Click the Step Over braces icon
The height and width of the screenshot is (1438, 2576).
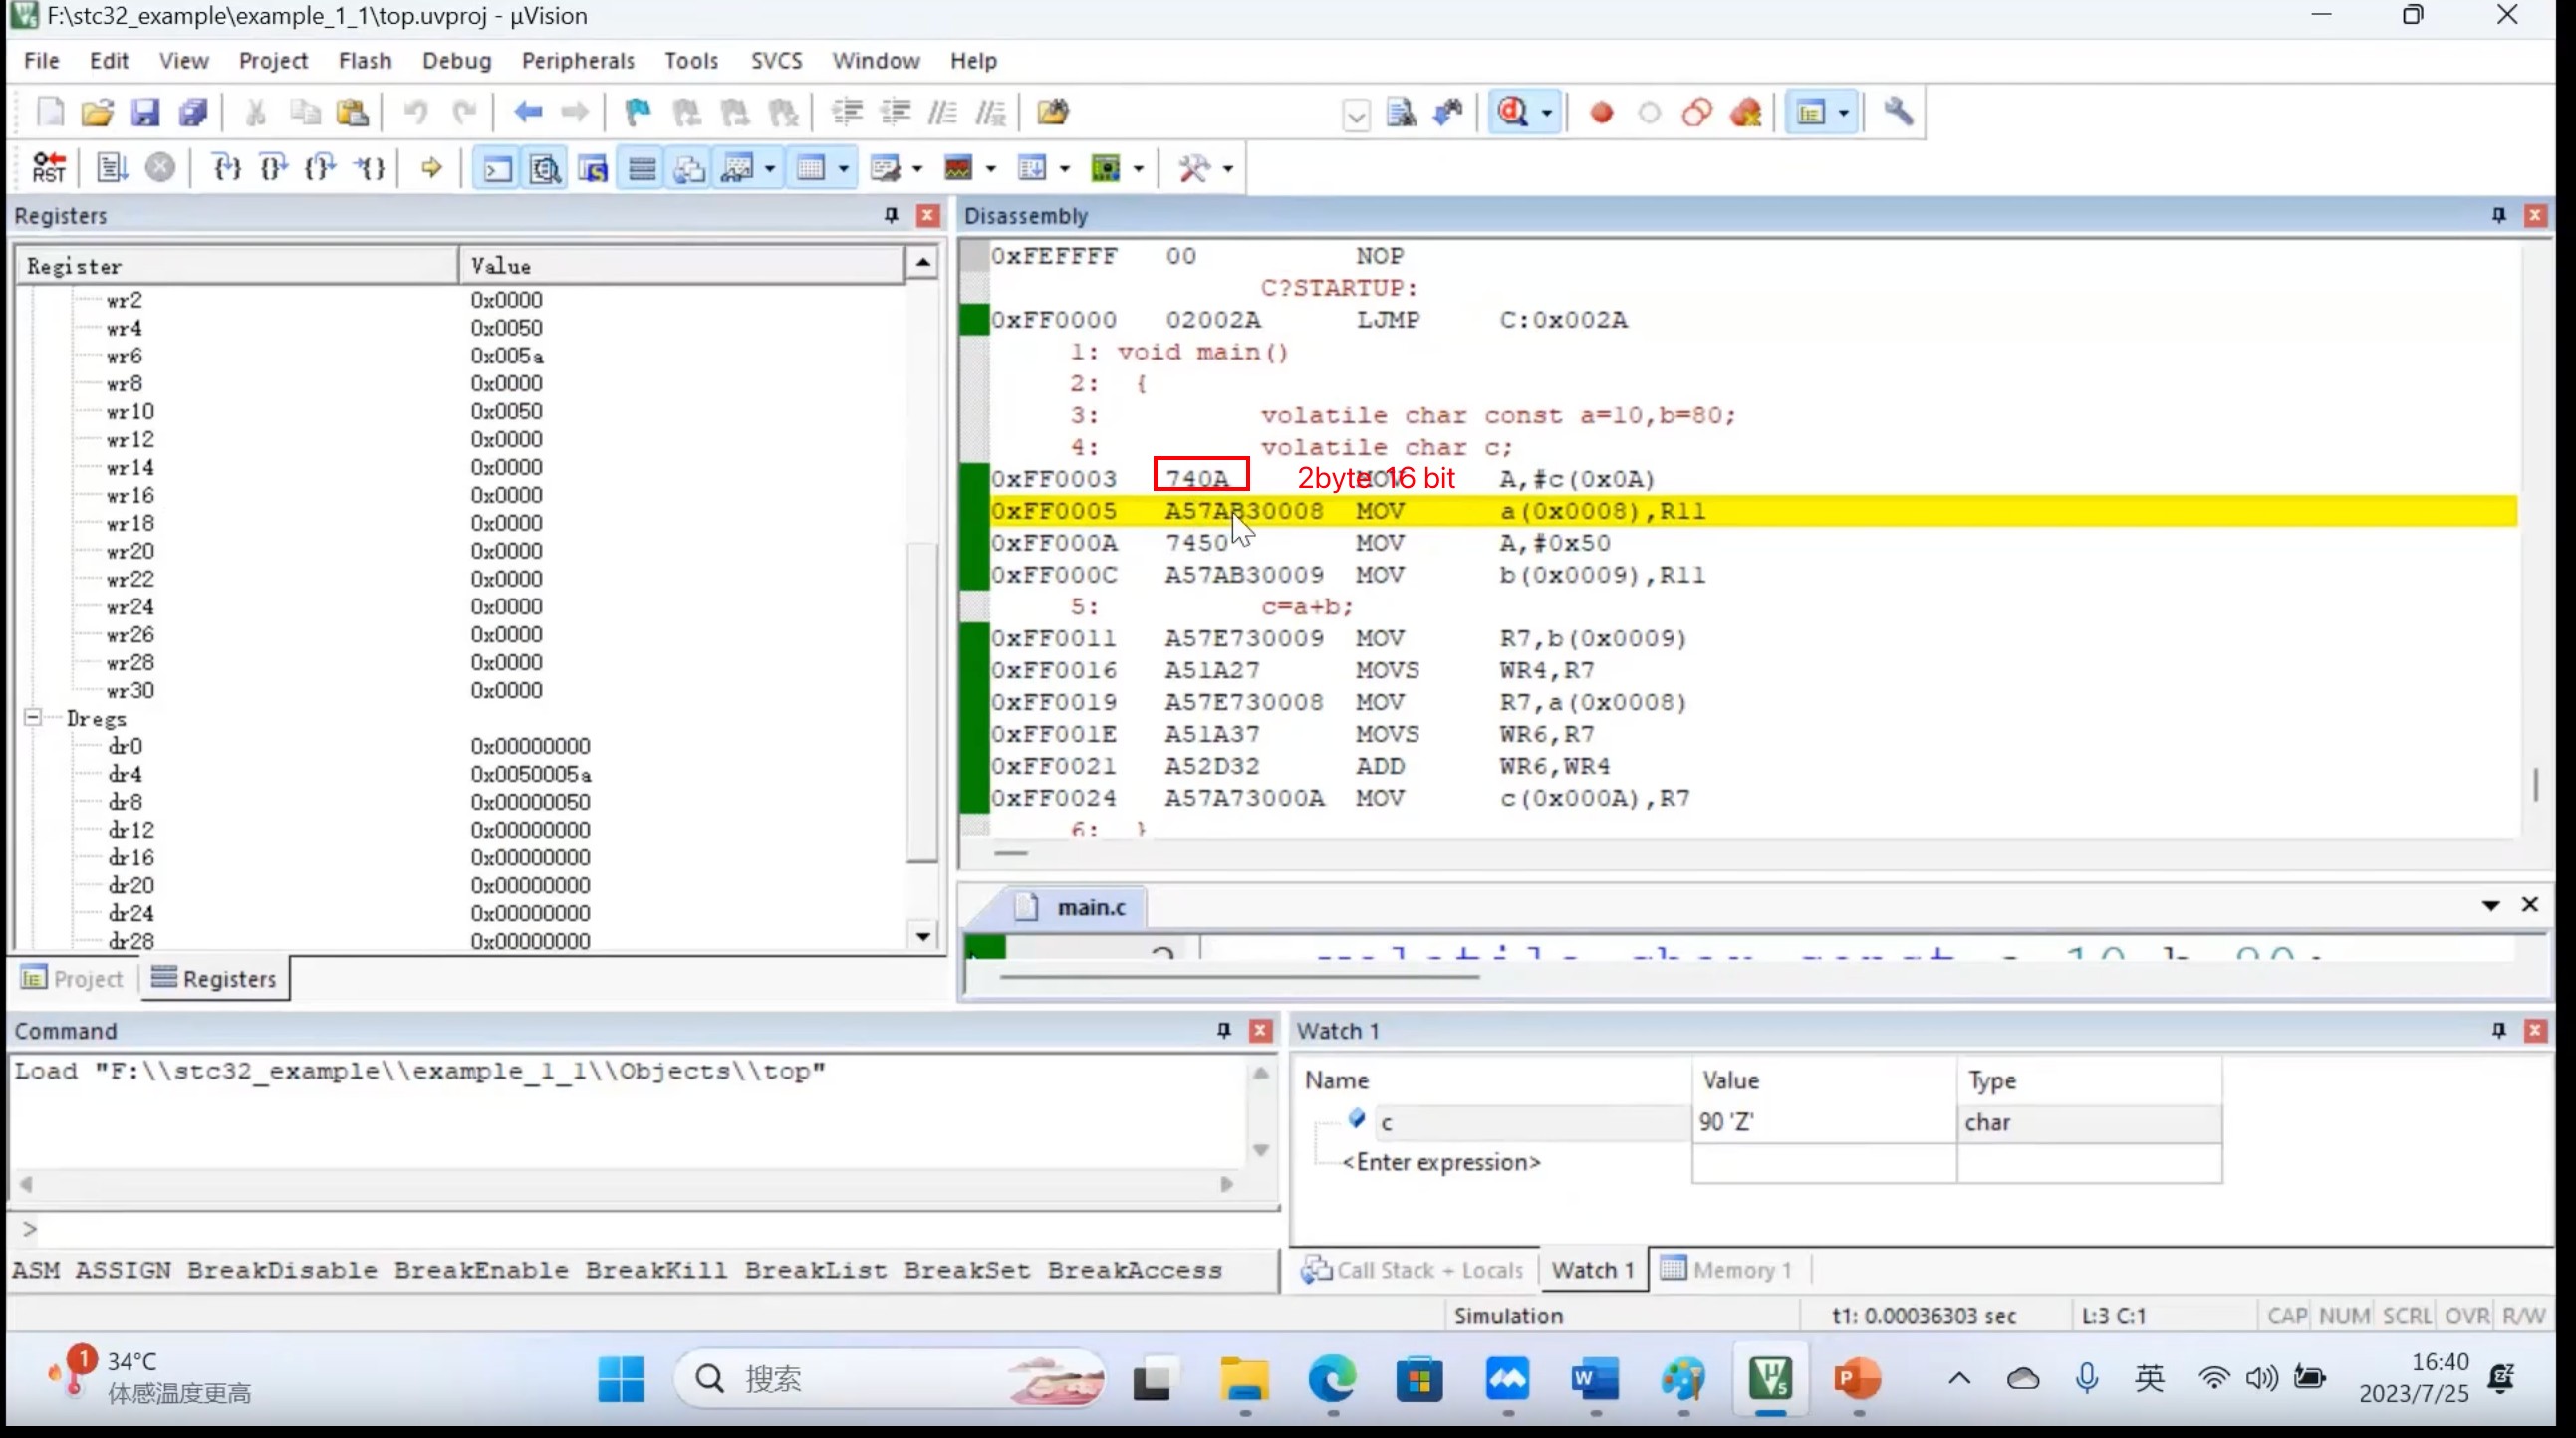274,168
